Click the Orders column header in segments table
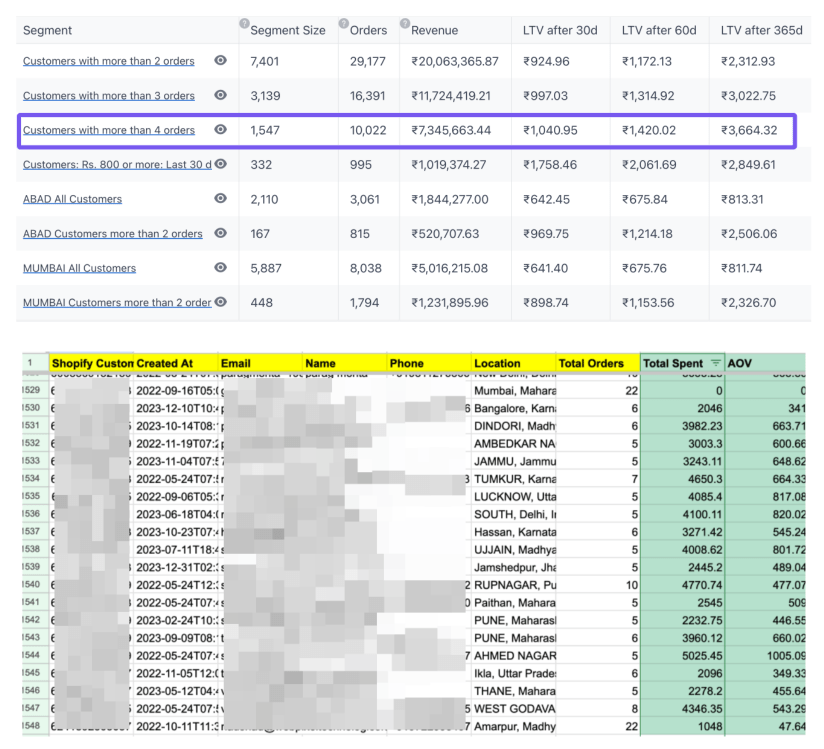Viewport: 824px width, 749px height. point(368,30)
